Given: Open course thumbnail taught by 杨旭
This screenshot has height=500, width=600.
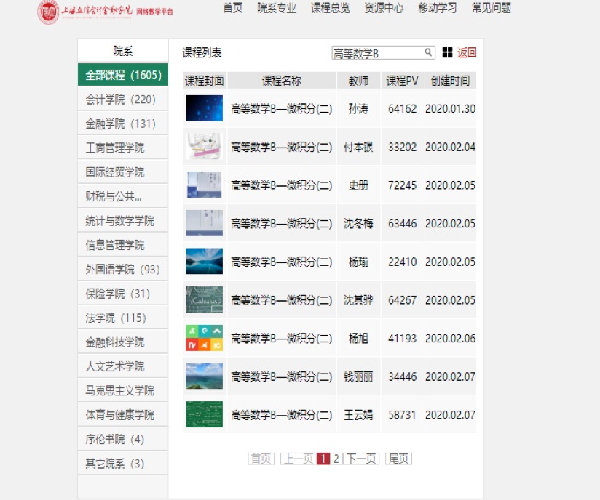Looking at the screenshot, I should 204,338.
